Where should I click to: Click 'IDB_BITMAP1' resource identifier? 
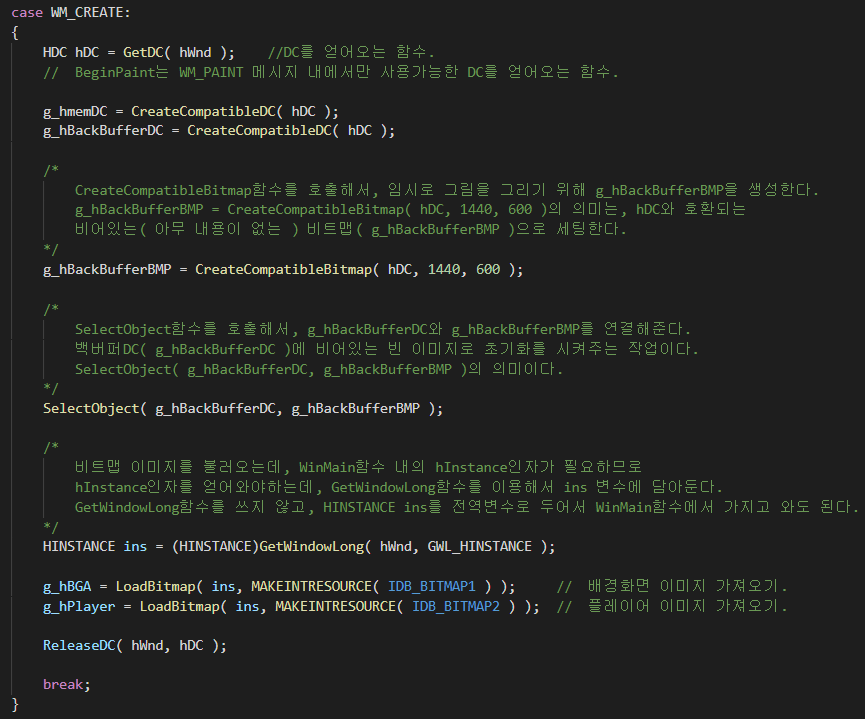[x=431, y=586]
